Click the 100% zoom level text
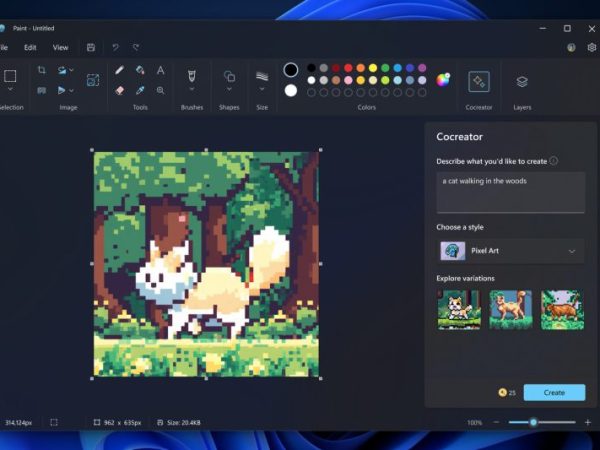 tap(474, 423)
